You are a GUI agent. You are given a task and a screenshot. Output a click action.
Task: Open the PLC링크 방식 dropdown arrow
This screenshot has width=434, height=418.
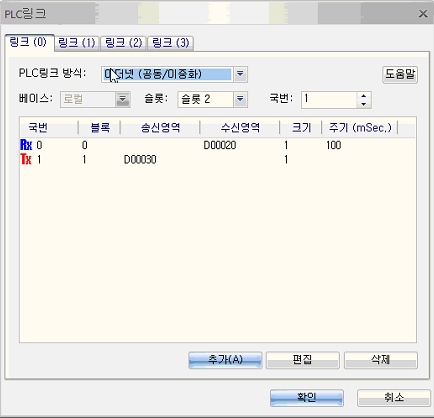click(x=240, y=74)
